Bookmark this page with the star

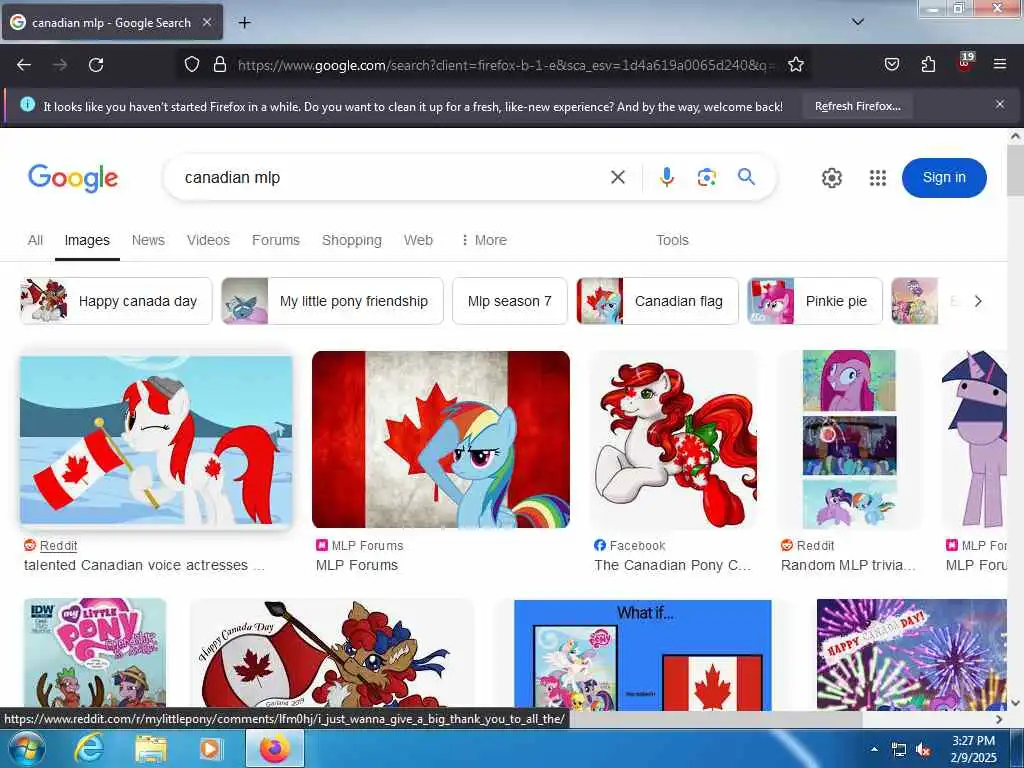tap(795, 65)
